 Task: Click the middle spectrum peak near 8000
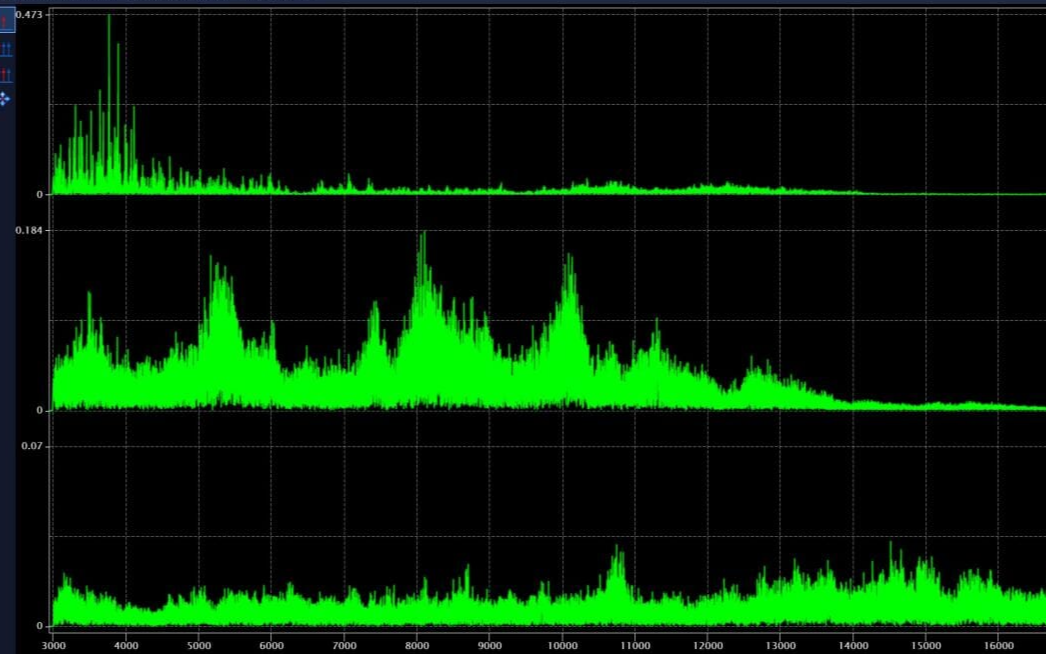pyautogui.click(x=423, y=236)
